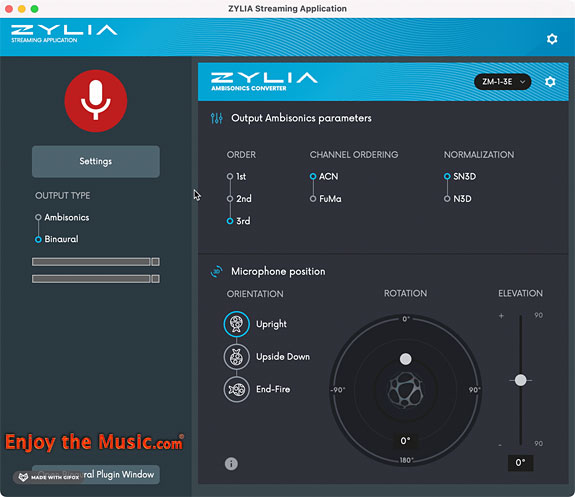Click the Output Ambisonics parameters sliders icon
575x497 pixels.
pos(217,118)
